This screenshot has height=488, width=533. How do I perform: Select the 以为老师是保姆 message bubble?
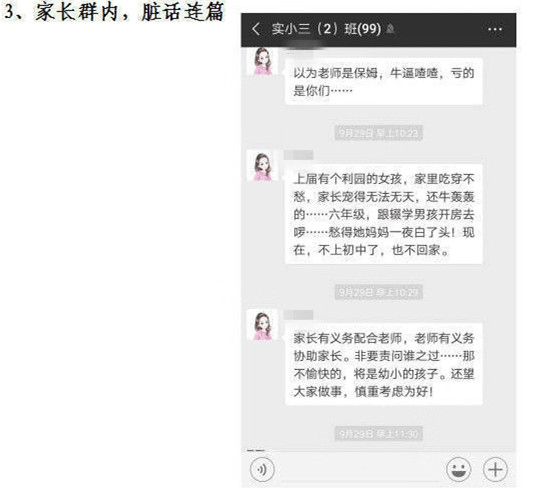pos(383,82)
